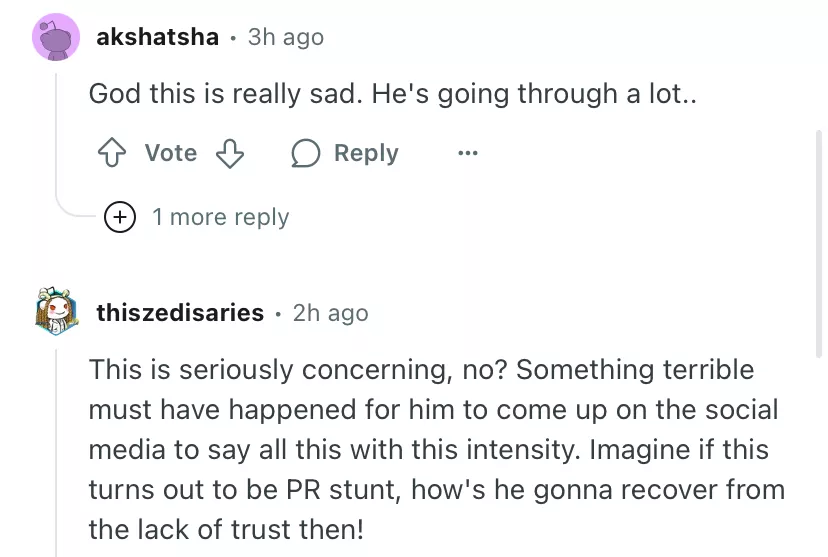Show the '1 more reply' thread

(x=220, y=217)
